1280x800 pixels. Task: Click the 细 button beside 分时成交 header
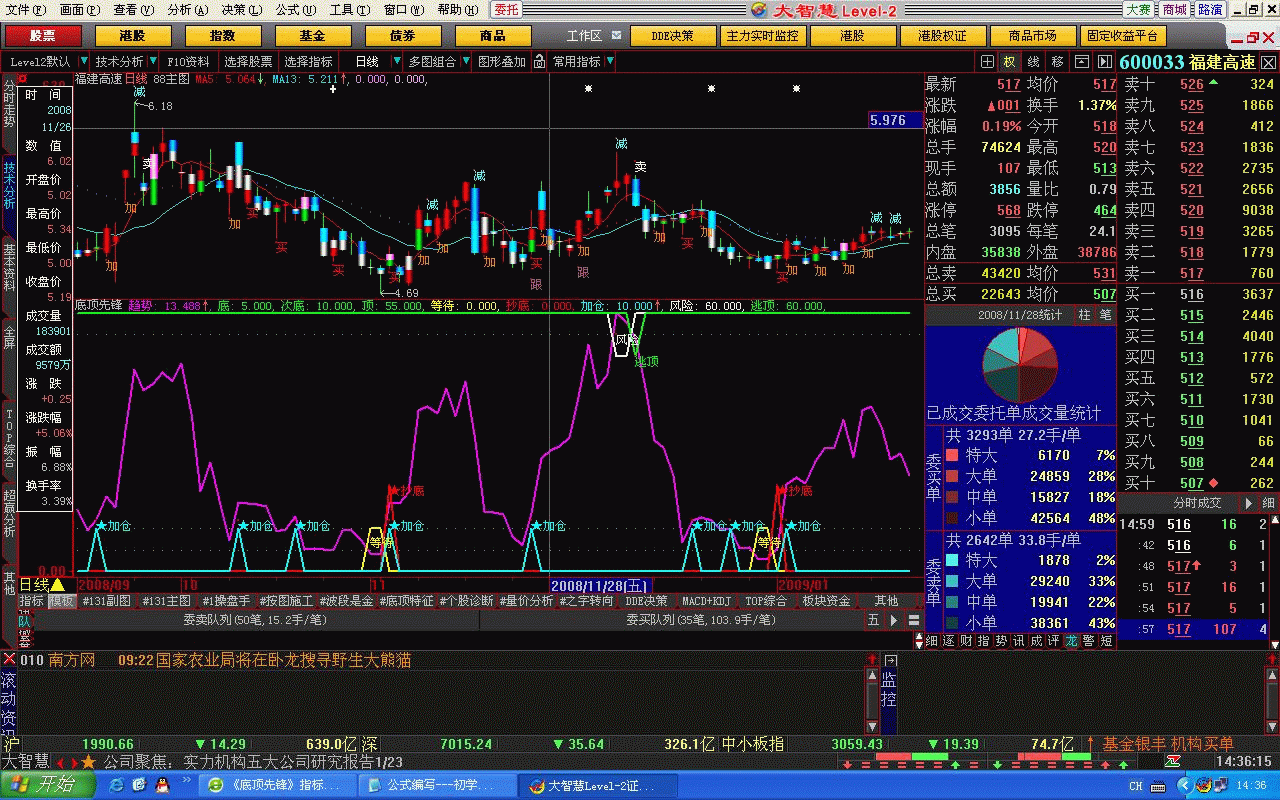pyautogui.click(x=1268, y=503)
